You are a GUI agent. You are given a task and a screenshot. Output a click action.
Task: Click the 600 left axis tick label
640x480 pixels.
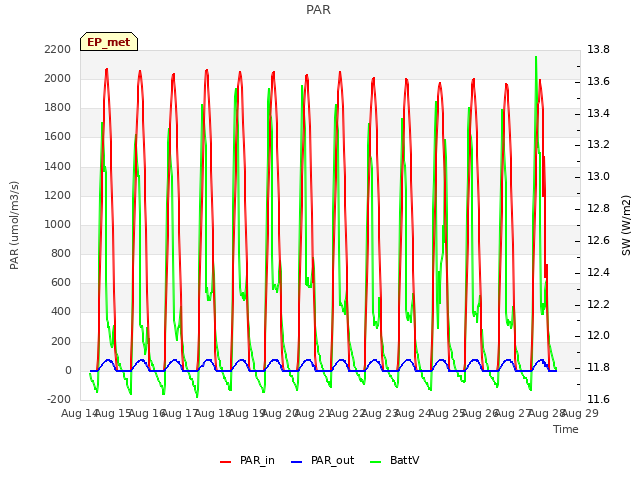coord(61,283)
